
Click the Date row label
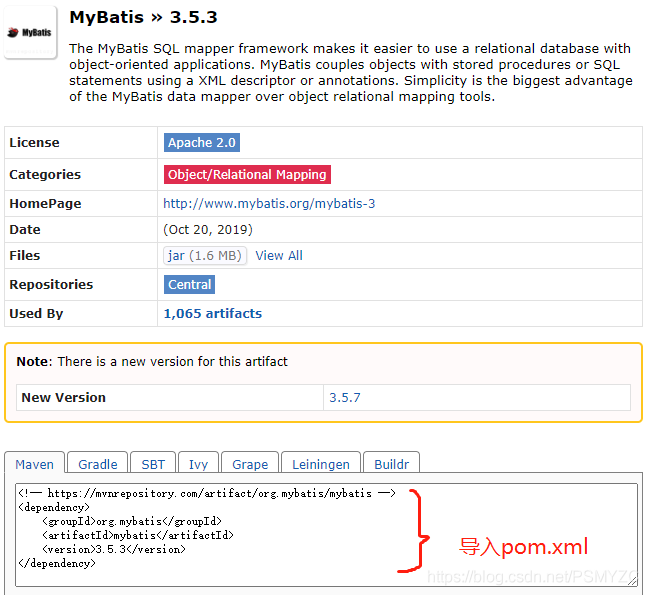(x=25, y=229)
